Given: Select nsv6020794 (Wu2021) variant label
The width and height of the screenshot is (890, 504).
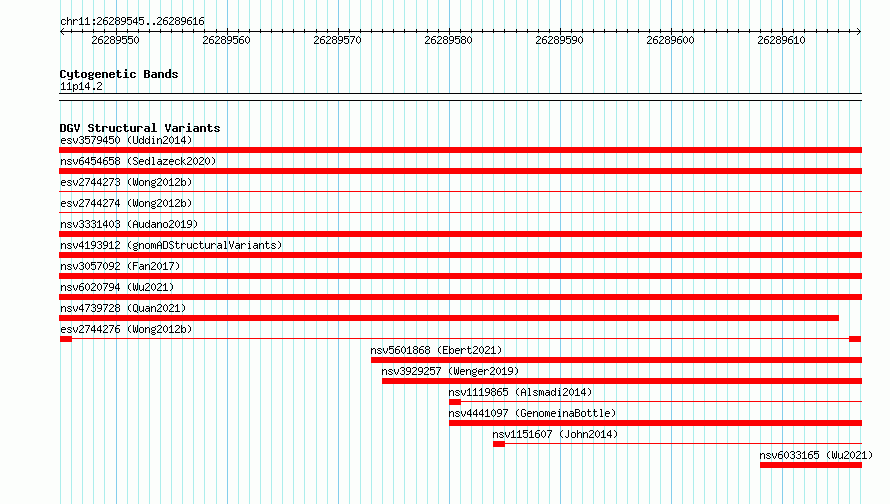Looking at the screenshot, I should (117, 287).
